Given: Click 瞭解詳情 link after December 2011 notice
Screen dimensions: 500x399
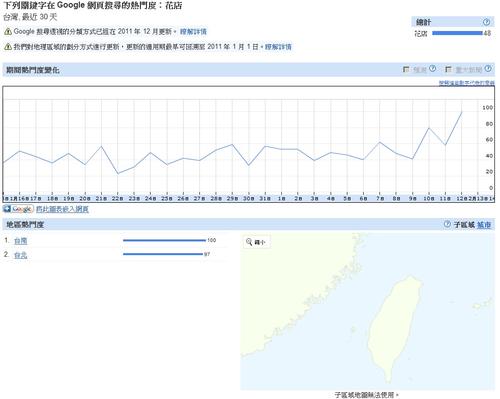Looking at the screenshot, I should 193,32.
